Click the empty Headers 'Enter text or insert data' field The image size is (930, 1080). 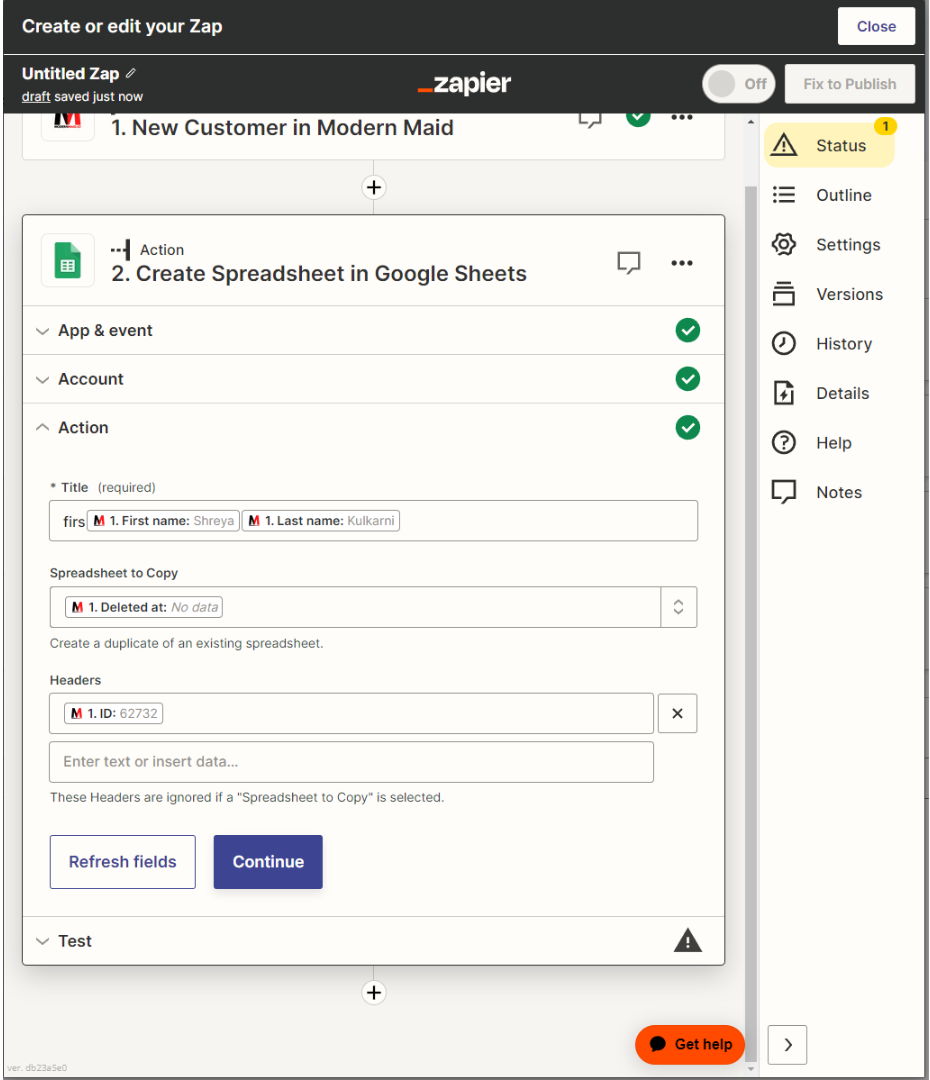(x=351, y=762)
